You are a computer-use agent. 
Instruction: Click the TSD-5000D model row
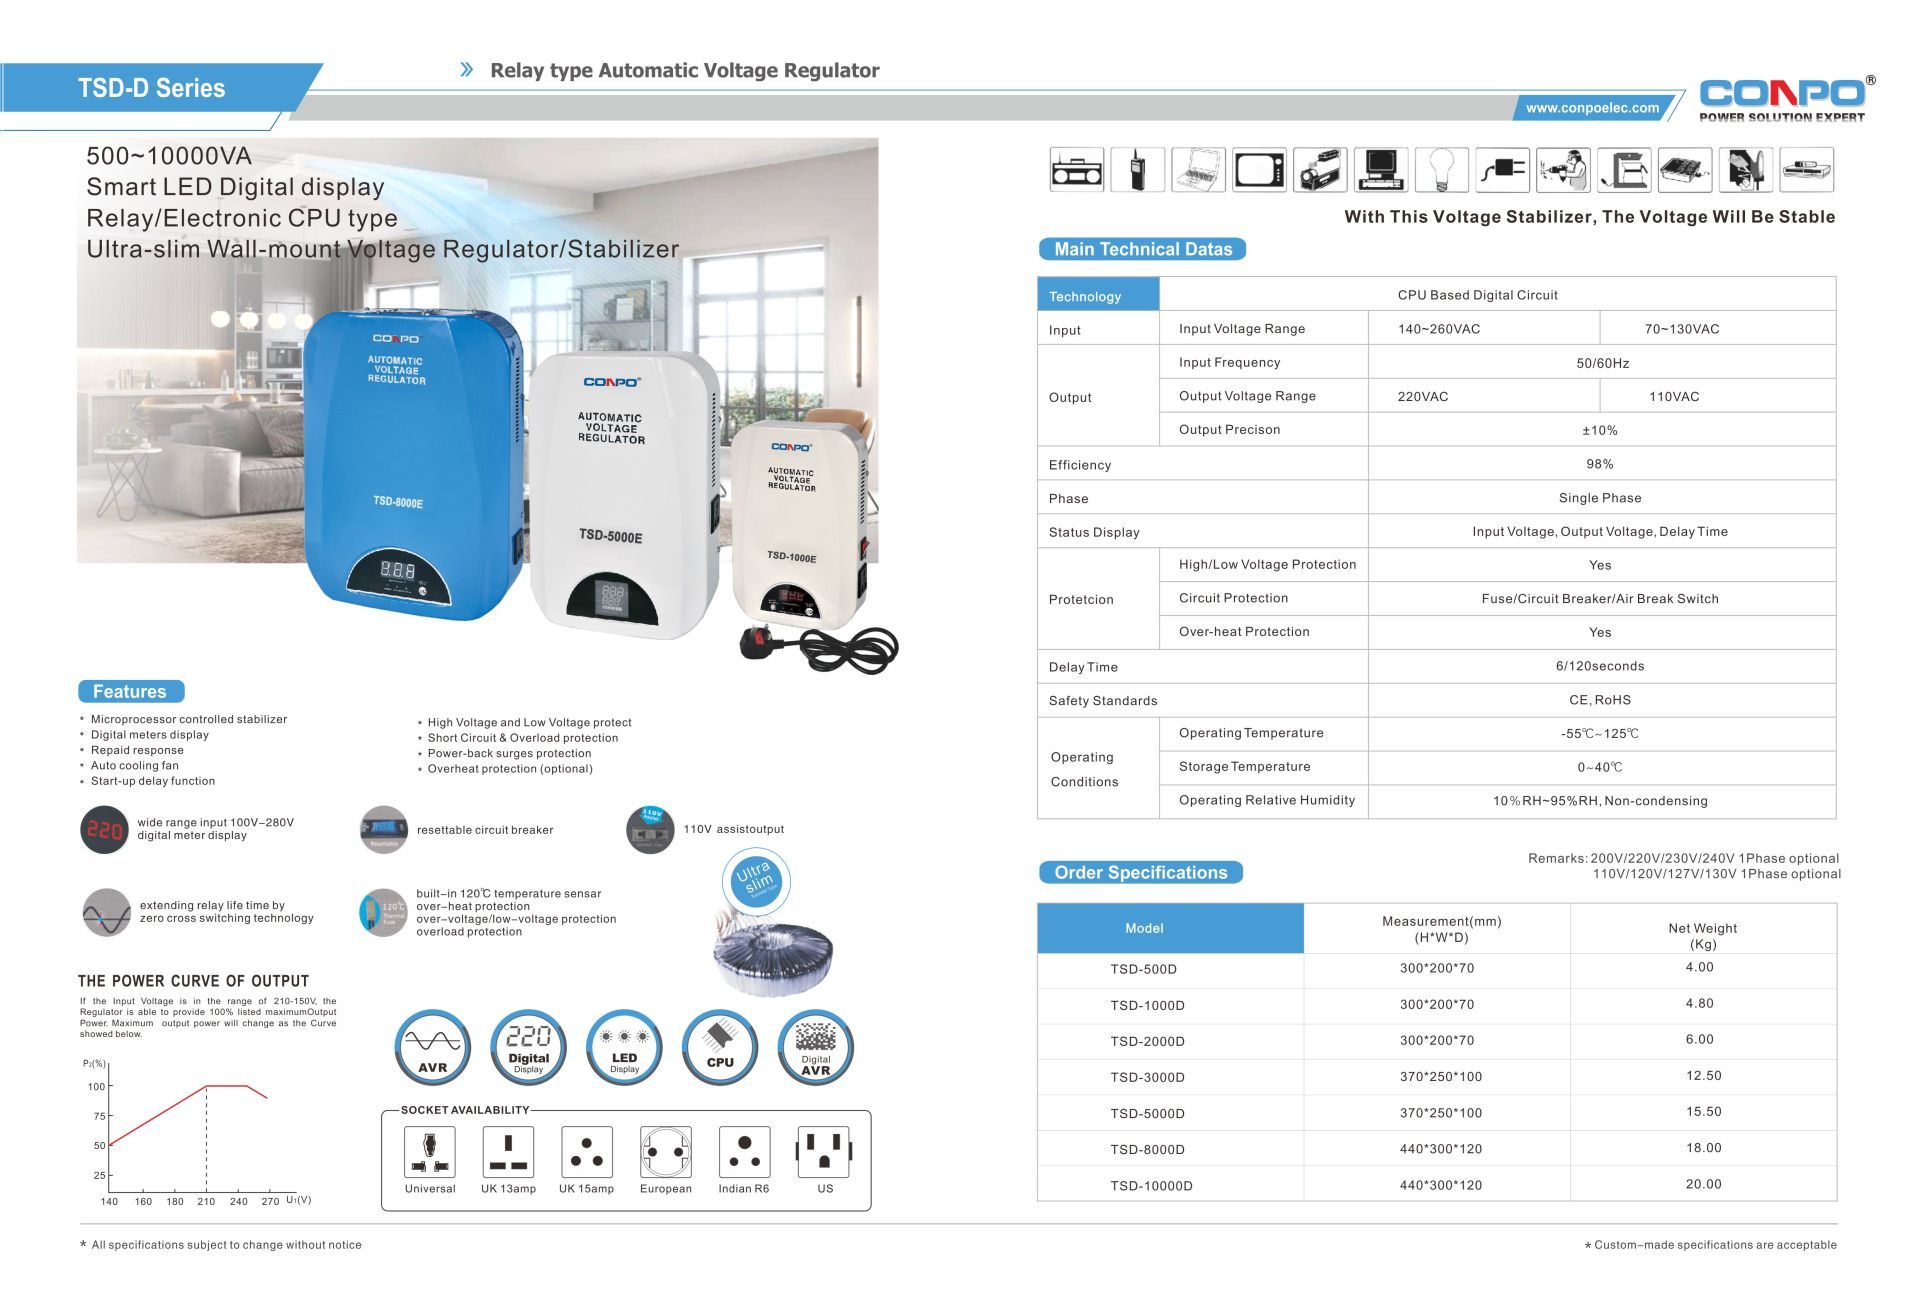[1437, 1113]
